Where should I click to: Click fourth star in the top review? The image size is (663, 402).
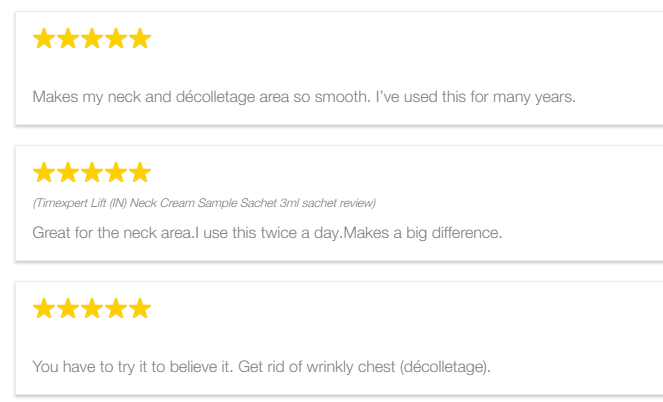(116, 38)
